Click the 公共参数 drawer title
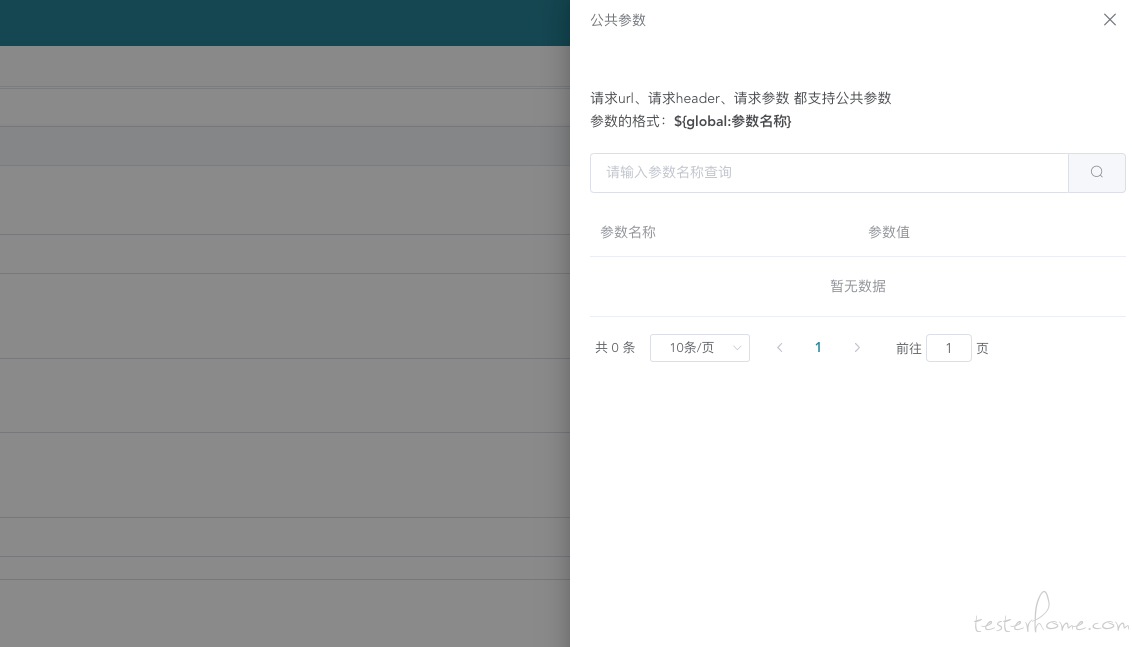The width and height of the screenshot is (1132, 647). click(x=618, y=20)
